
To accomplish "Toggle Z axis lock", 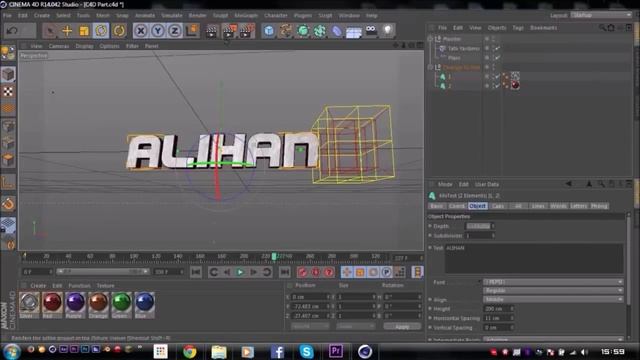I will point(175,31).
